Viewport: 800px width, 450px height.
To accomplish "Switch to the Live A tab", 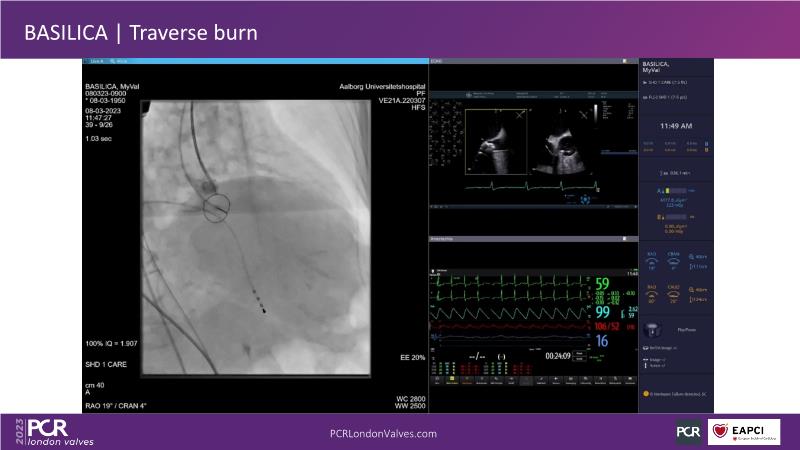I will 98,62.
